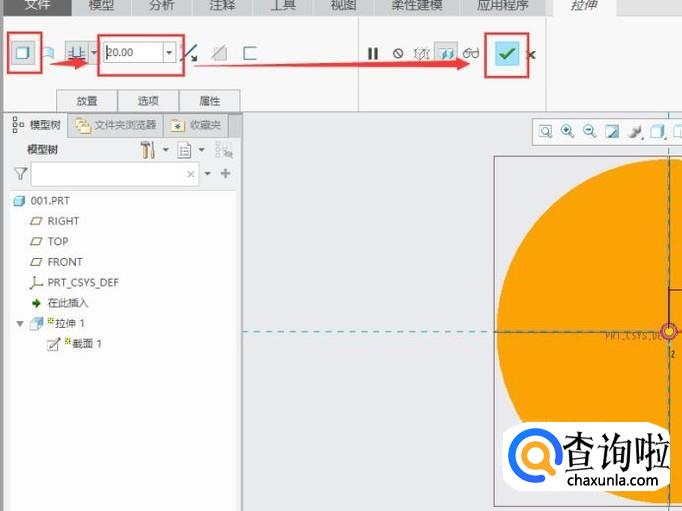
Task: Click the tree column display icon
Action: pyautogui.click(x=224, y=150)
